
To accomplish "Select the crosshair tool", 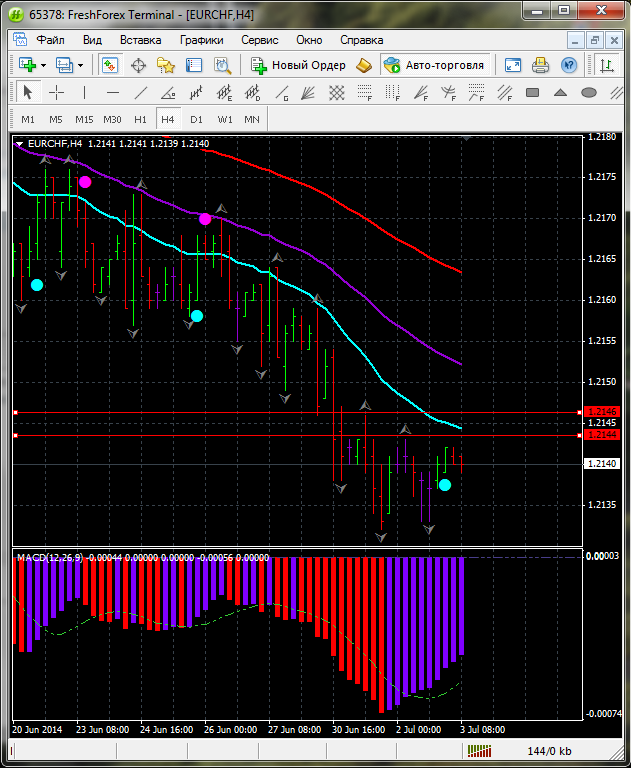I will pyautogui.click(x=57, y=93).
